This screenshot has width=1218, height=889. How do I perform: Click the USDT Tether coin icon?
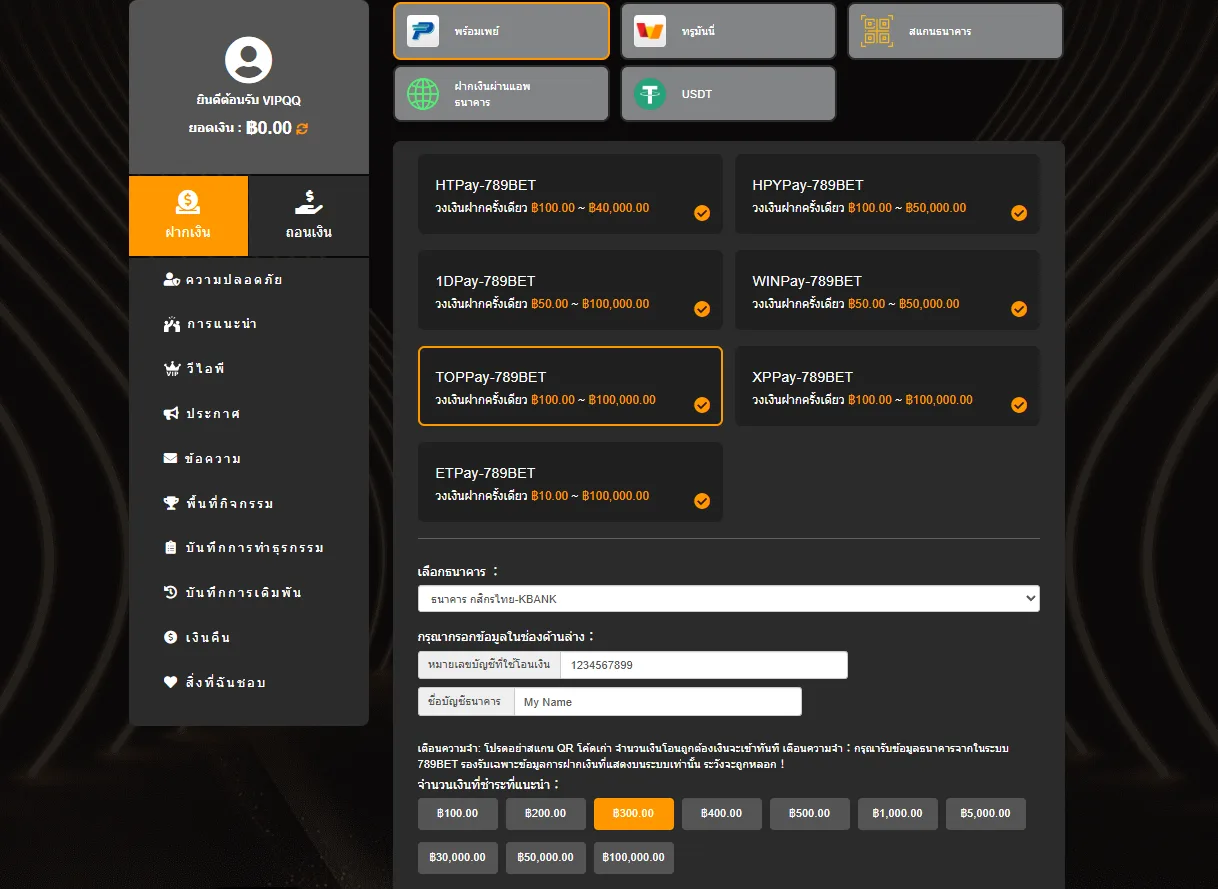click(650, 94)
